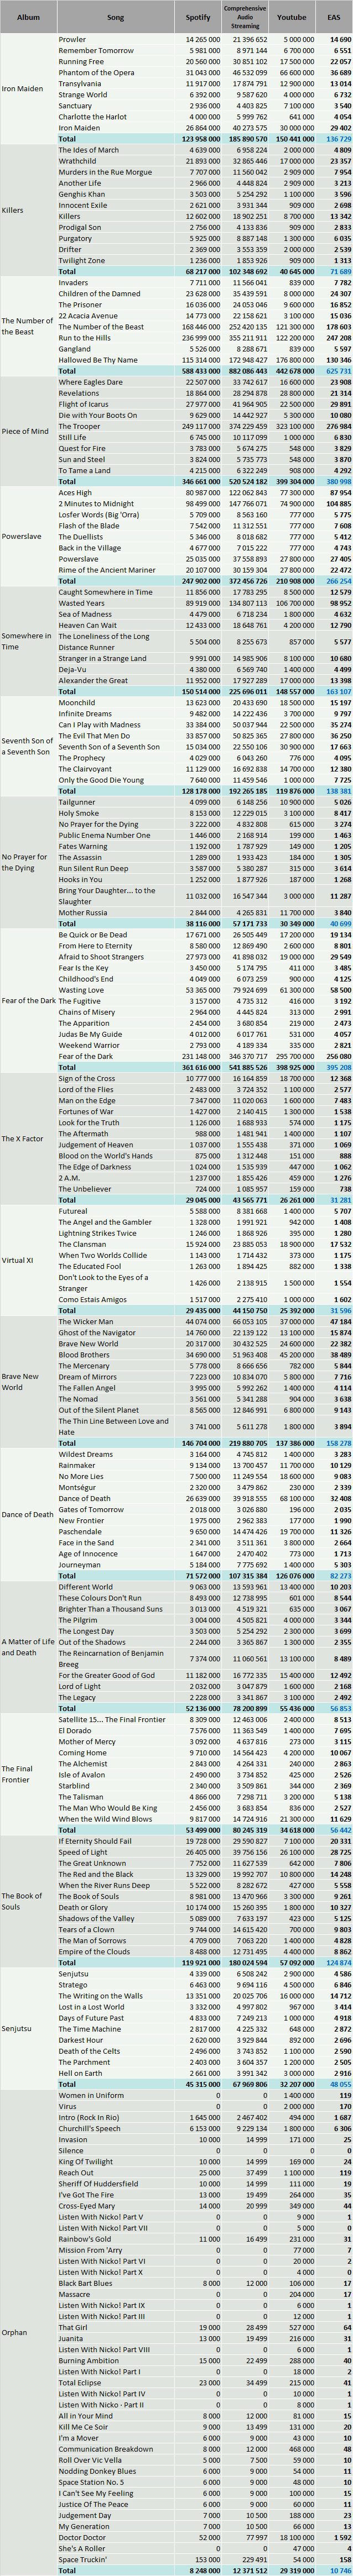Select the Dance of Death album cell
353x2576 pixels.
point(28,1516)
